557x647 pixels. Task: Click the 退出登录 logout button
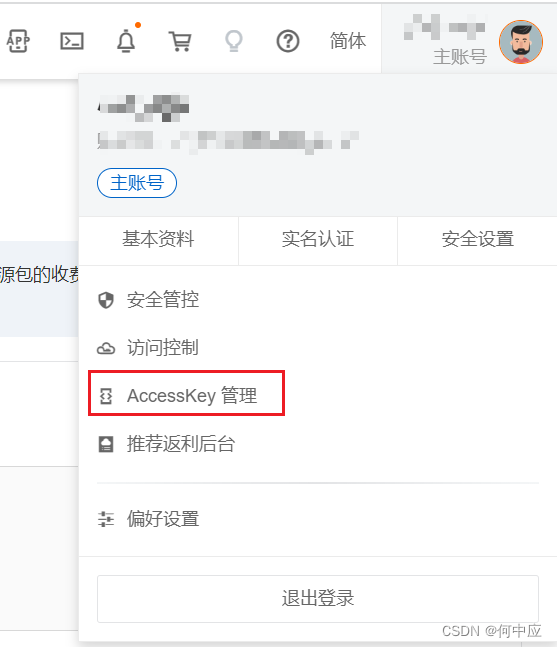318,598
